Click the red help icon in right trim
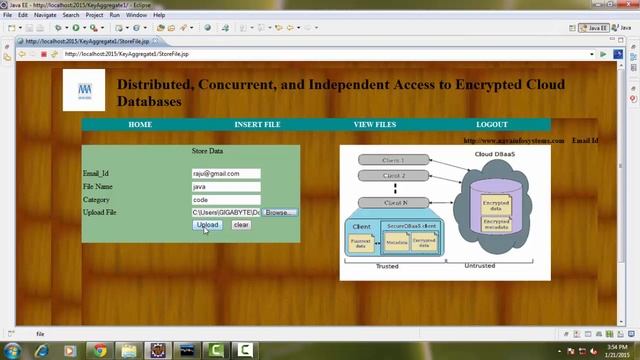 [633, 99]
